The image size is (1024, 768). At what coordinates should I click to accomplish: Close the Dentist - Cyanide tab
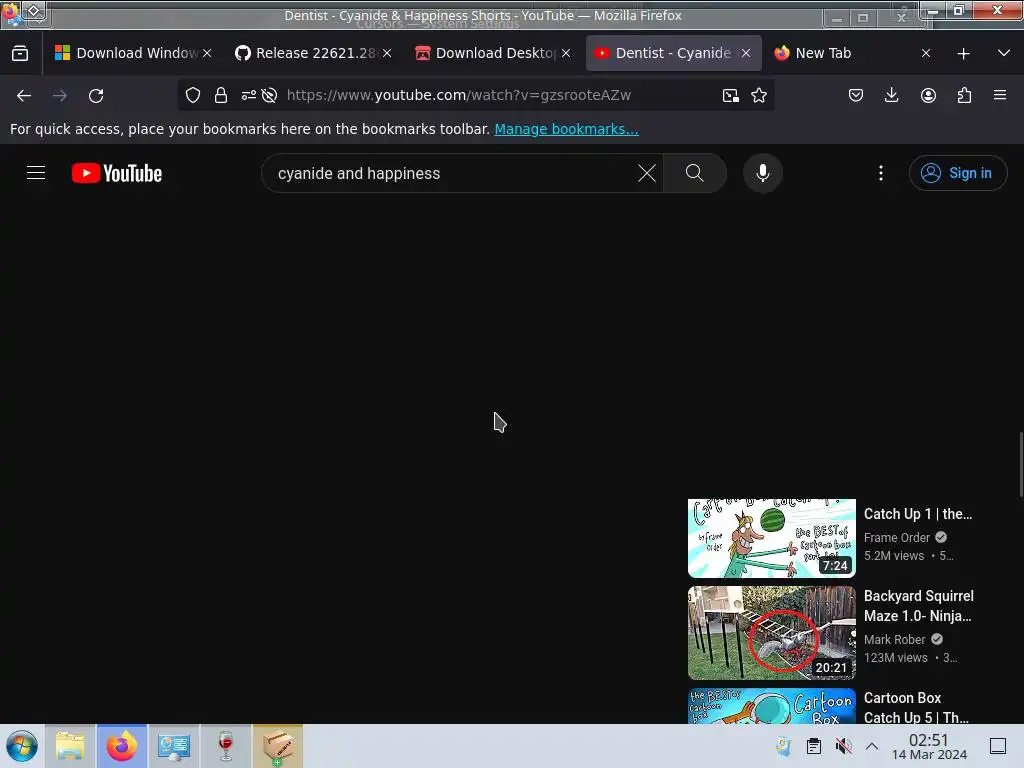pos(746,54)
